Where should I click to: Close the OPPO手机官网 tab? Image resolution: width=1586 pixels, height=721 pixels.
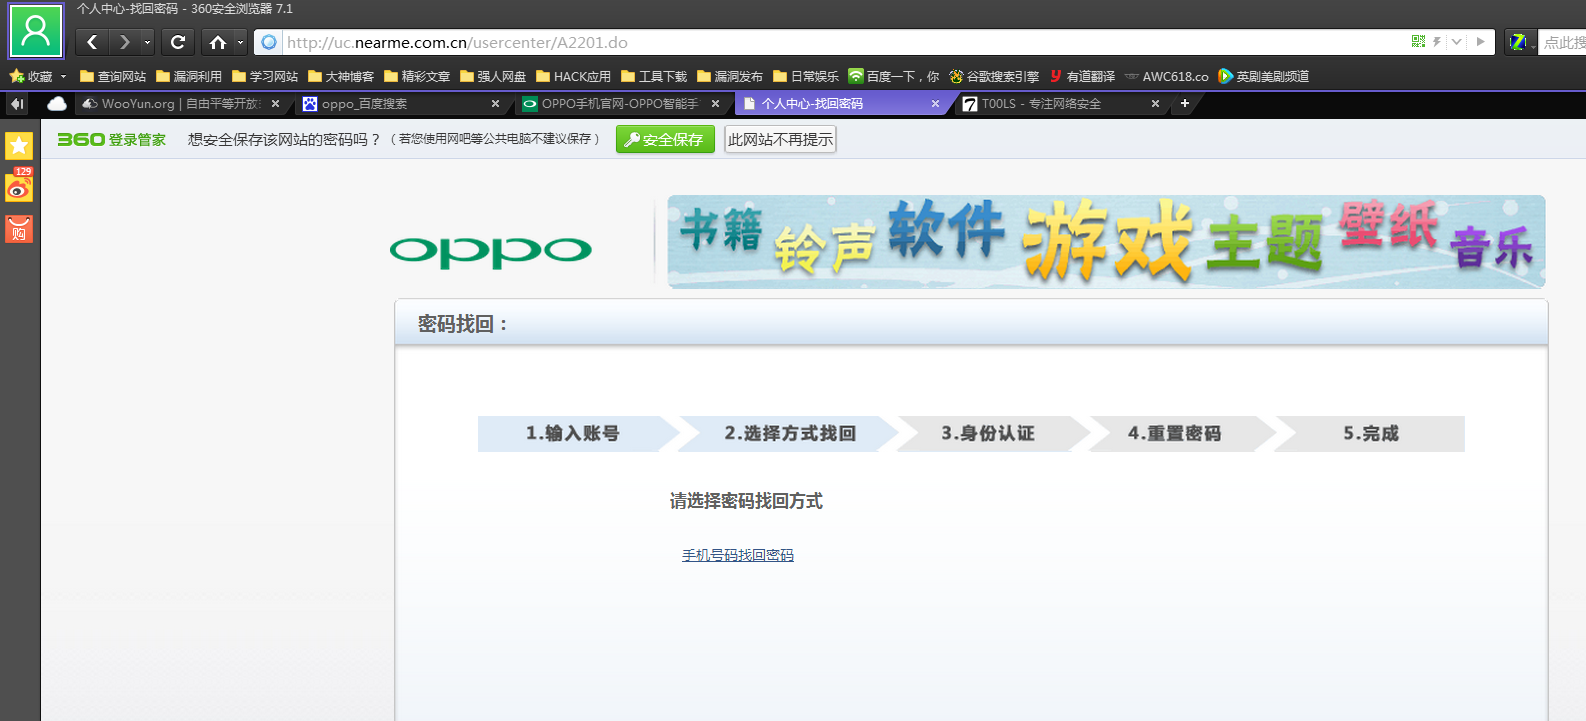click(715, 103)
